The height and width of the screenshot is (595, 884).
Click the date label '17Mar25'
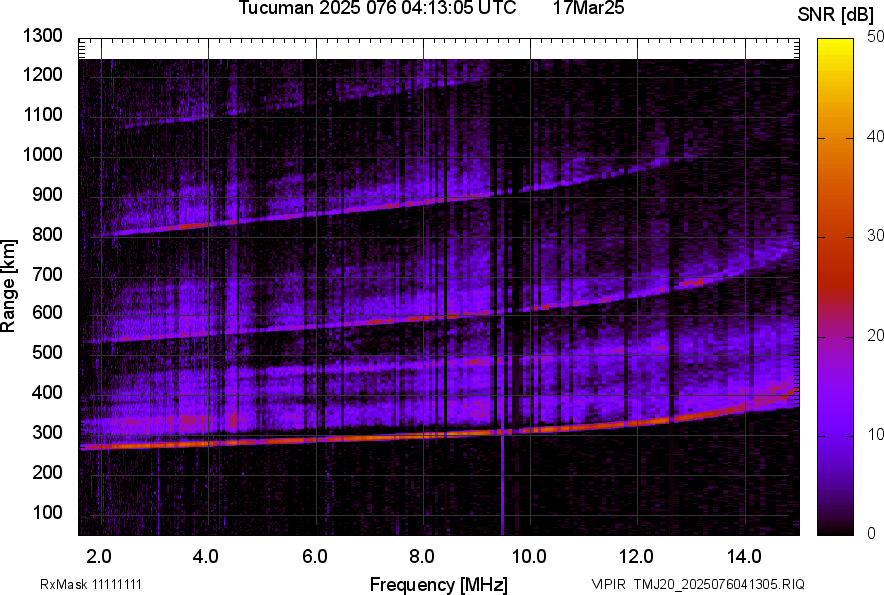tap(588, 7)
